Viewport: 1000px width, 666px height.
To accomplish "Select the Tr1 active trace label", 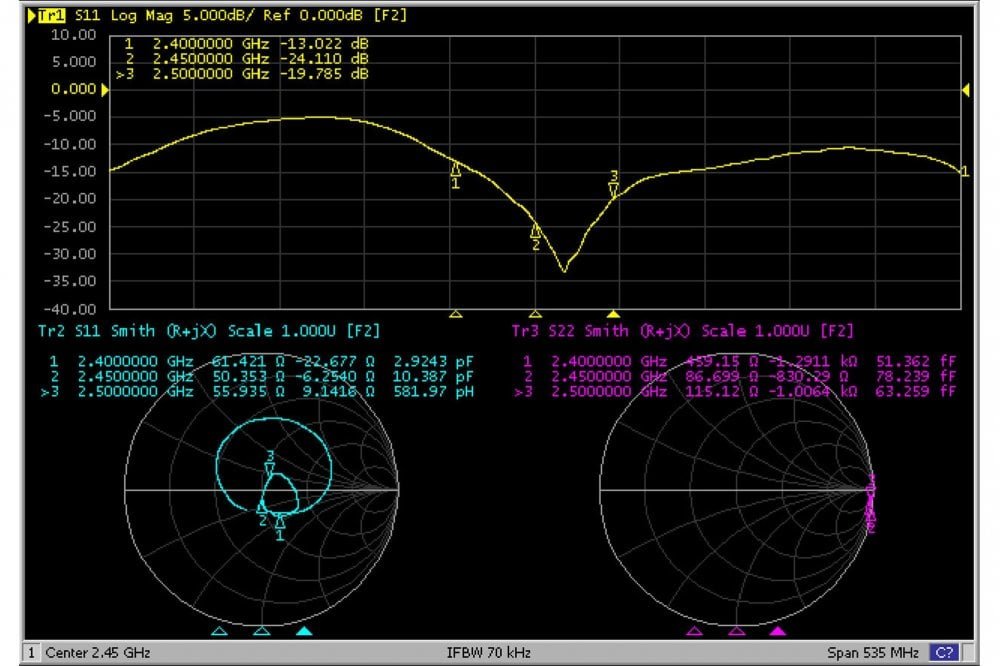I will click(x=51, y=15).
